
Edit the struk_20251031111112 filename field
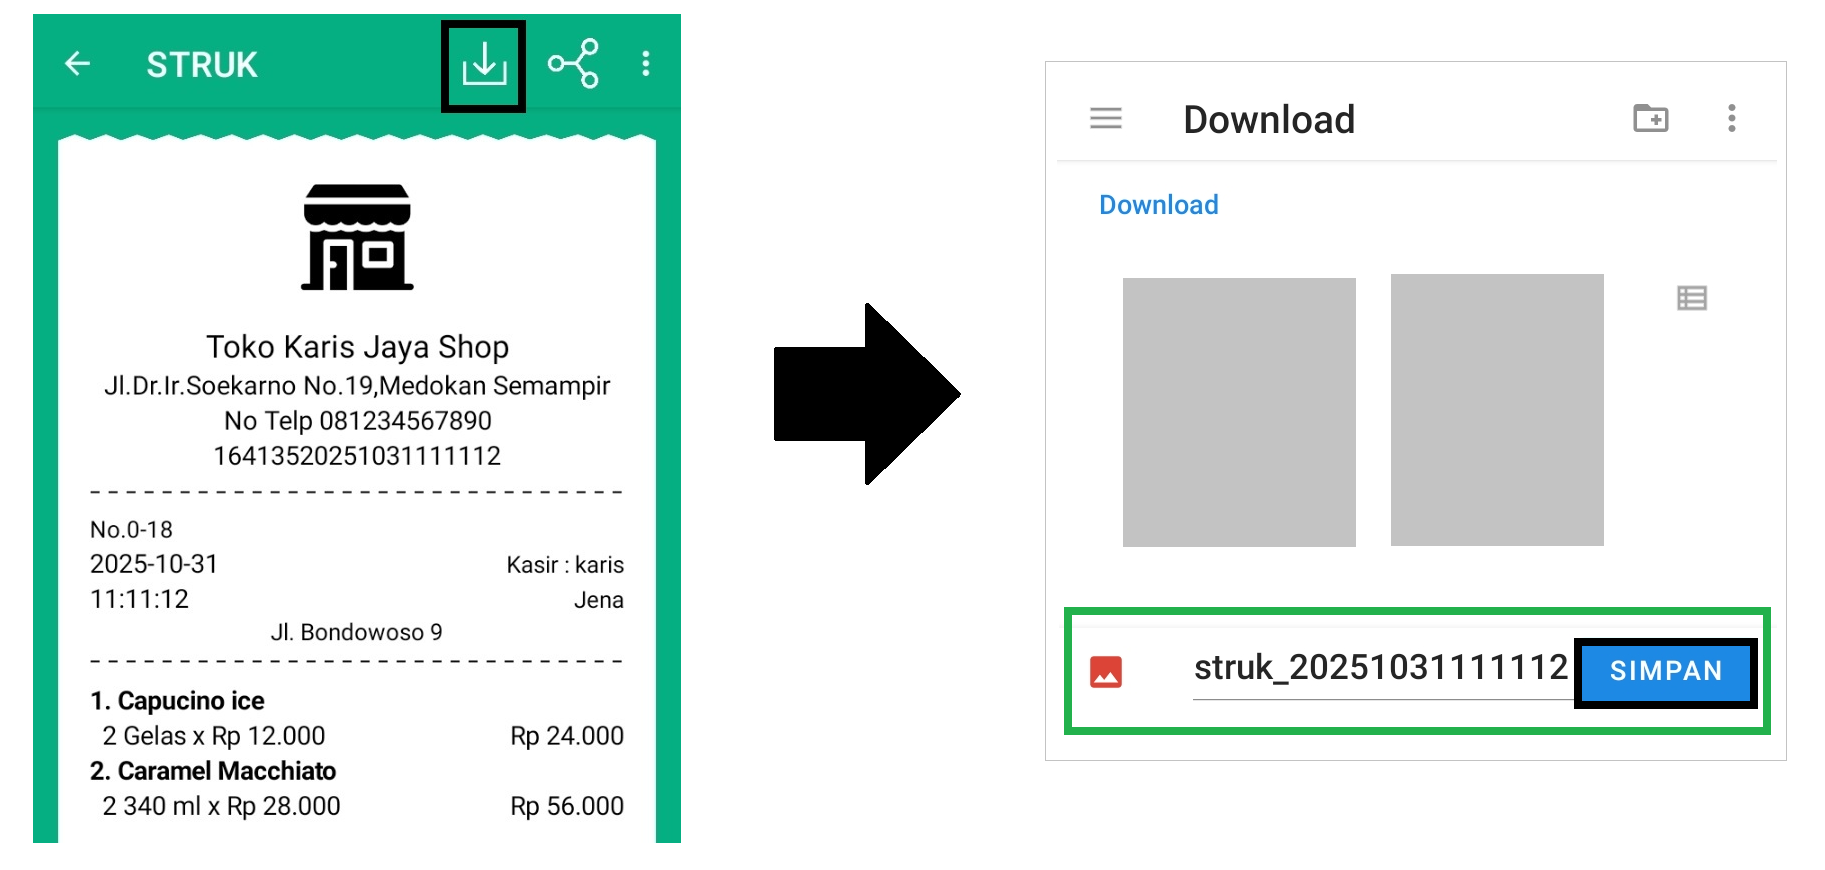tap(1380, 668)
